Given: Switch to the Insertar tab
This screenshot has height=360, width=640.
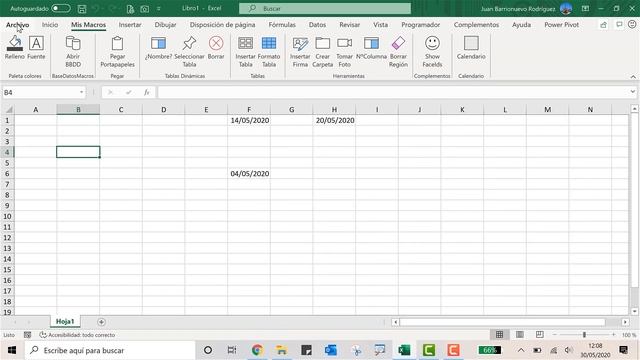Looking at the screenshot, I should click(130, 25).
